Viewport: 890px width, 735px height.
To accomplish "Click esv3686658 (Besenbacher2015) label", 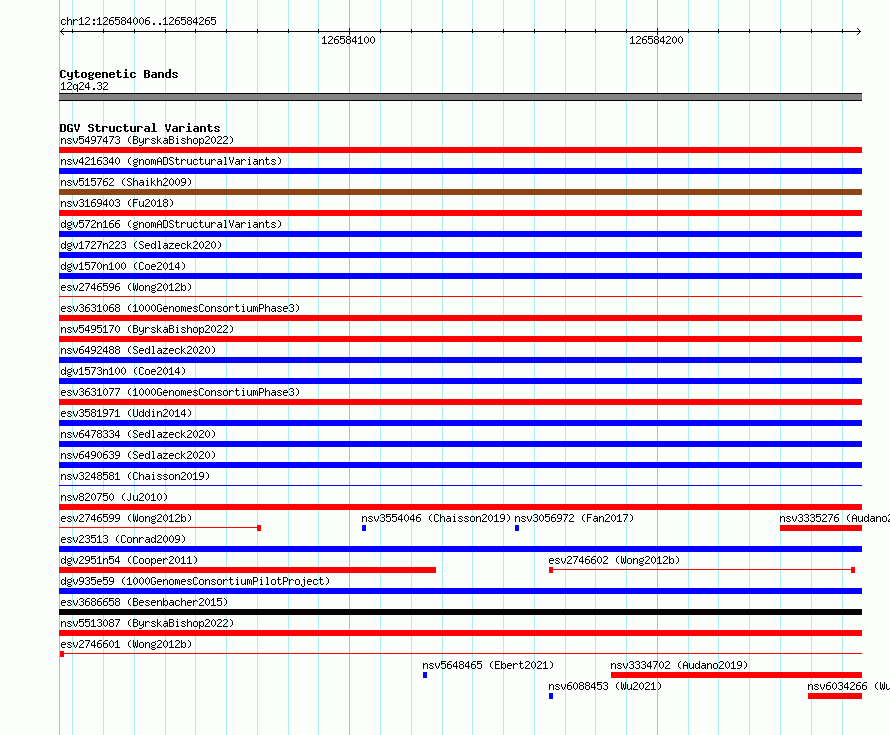I will (x=144, y=602).
